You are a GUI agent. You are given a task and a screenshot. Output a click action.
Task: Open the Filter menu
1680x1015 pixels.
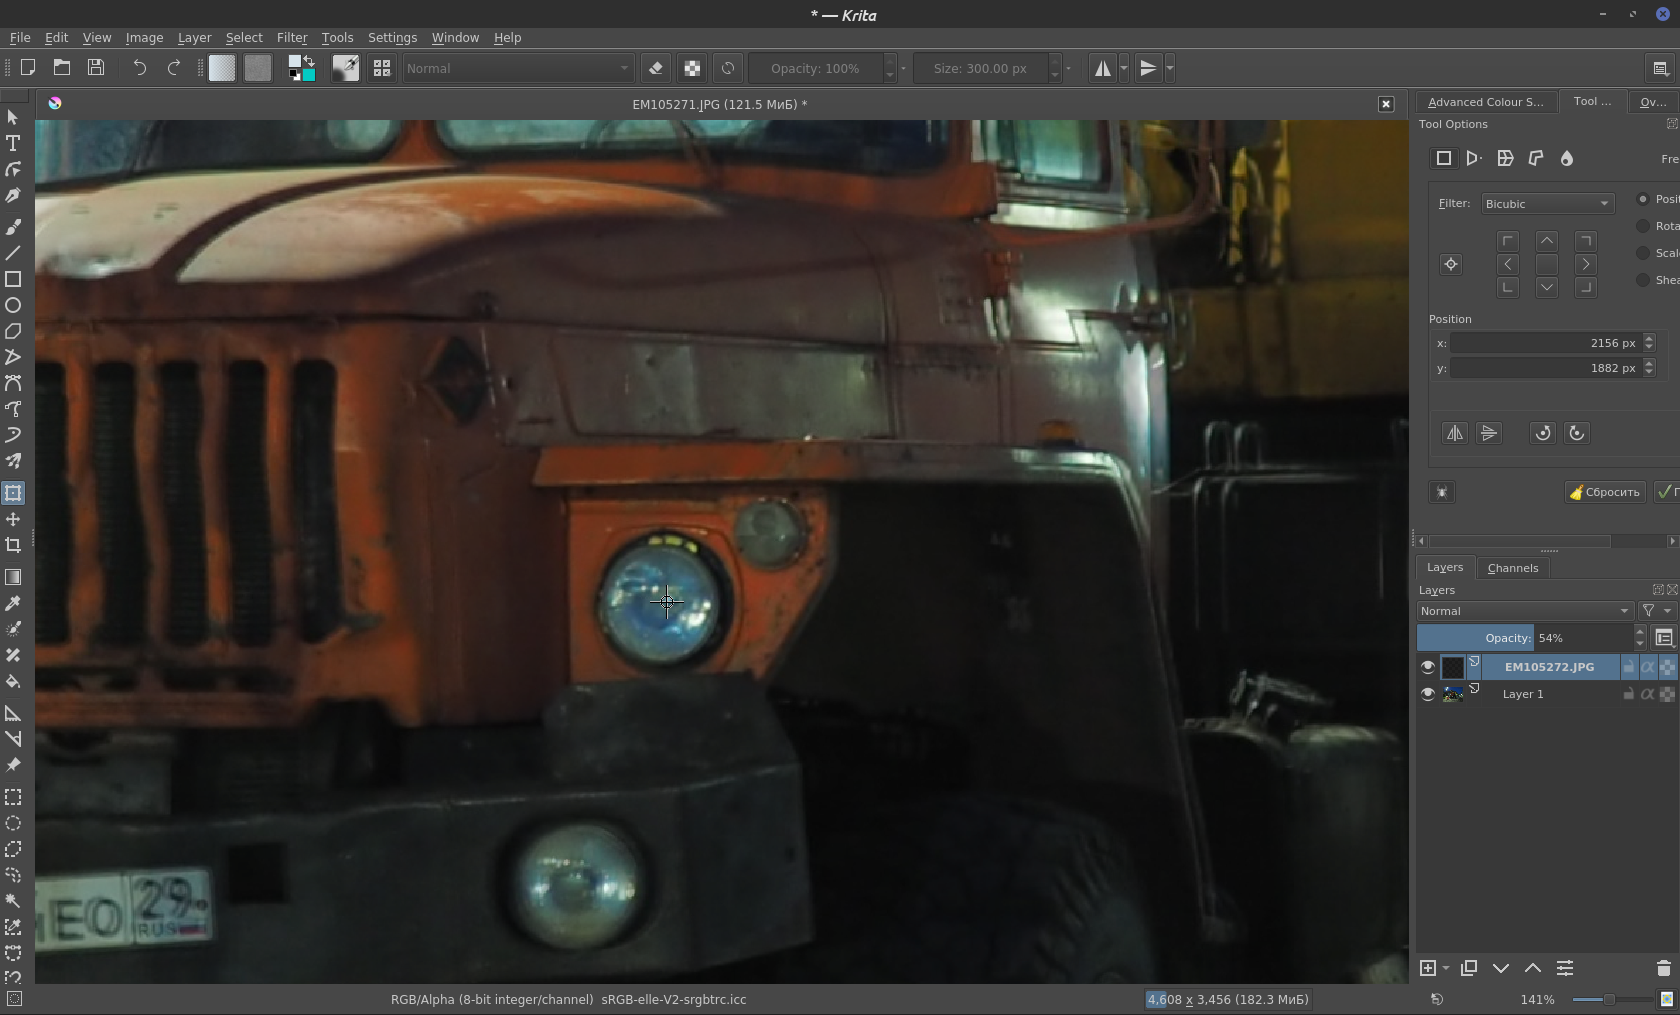tap(292, 37)
